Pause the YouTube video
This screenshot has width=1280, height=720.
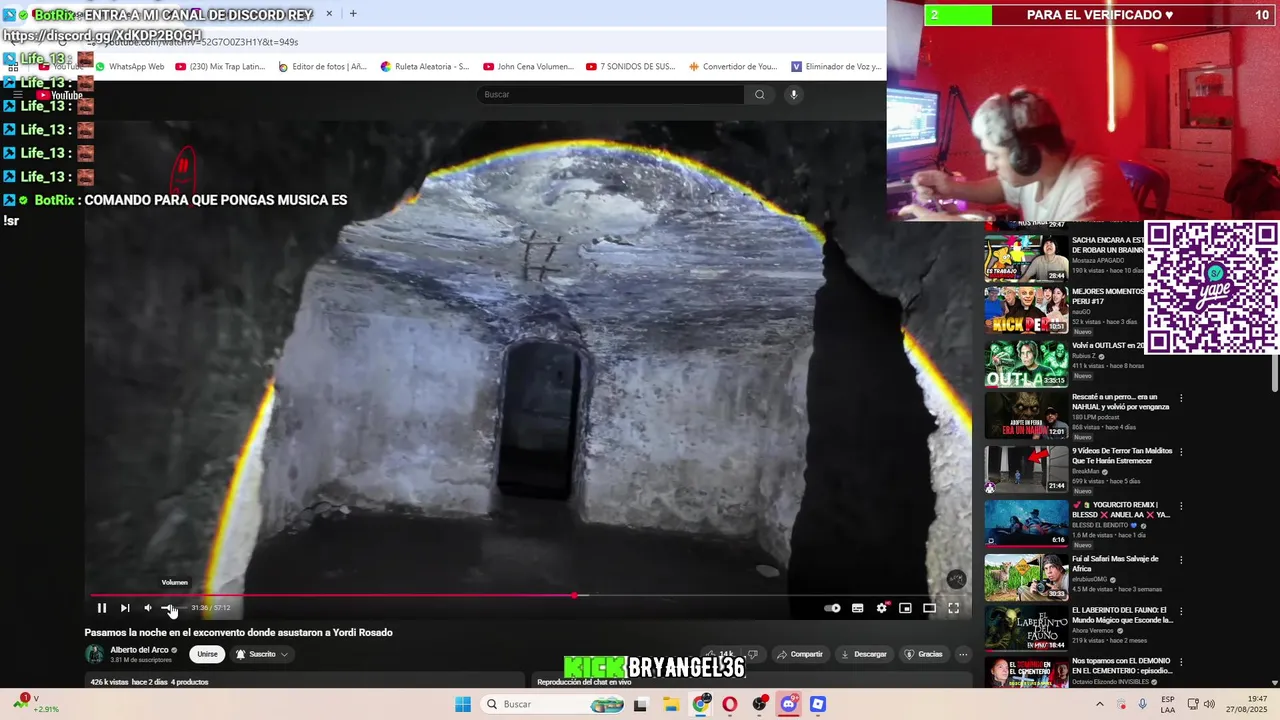click(x=101, y=608)
